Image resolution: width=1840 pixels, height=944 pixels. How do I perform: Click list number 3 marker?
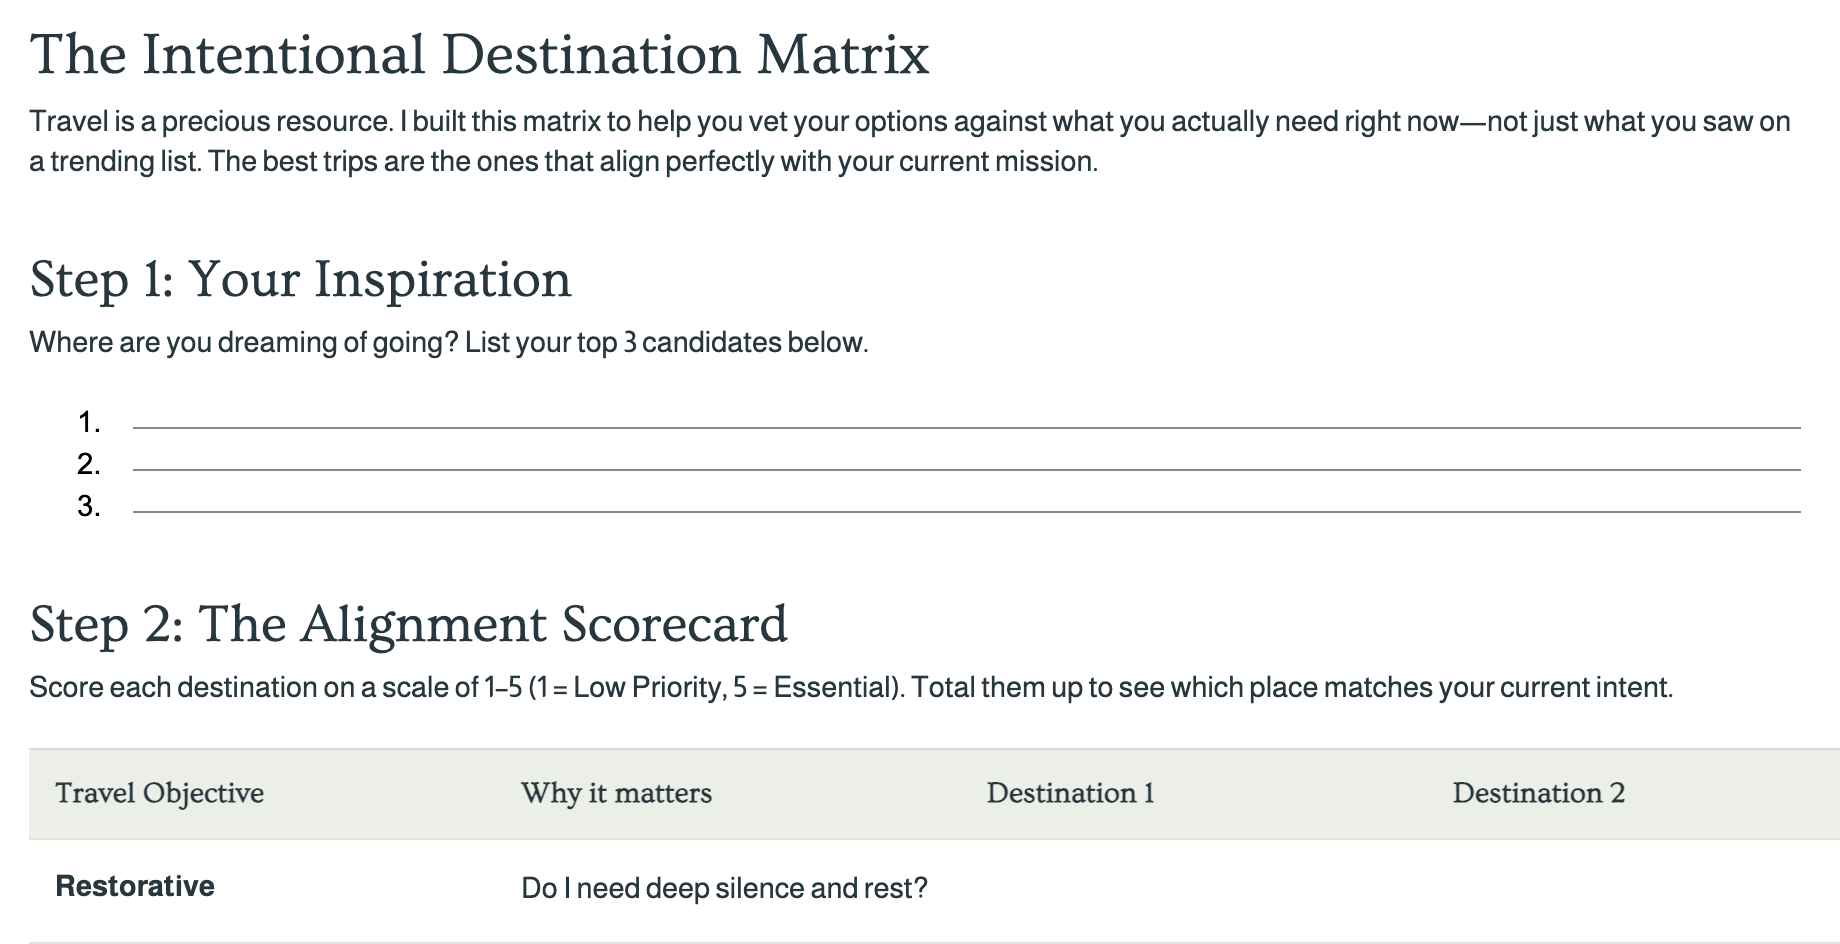point(89,507)
